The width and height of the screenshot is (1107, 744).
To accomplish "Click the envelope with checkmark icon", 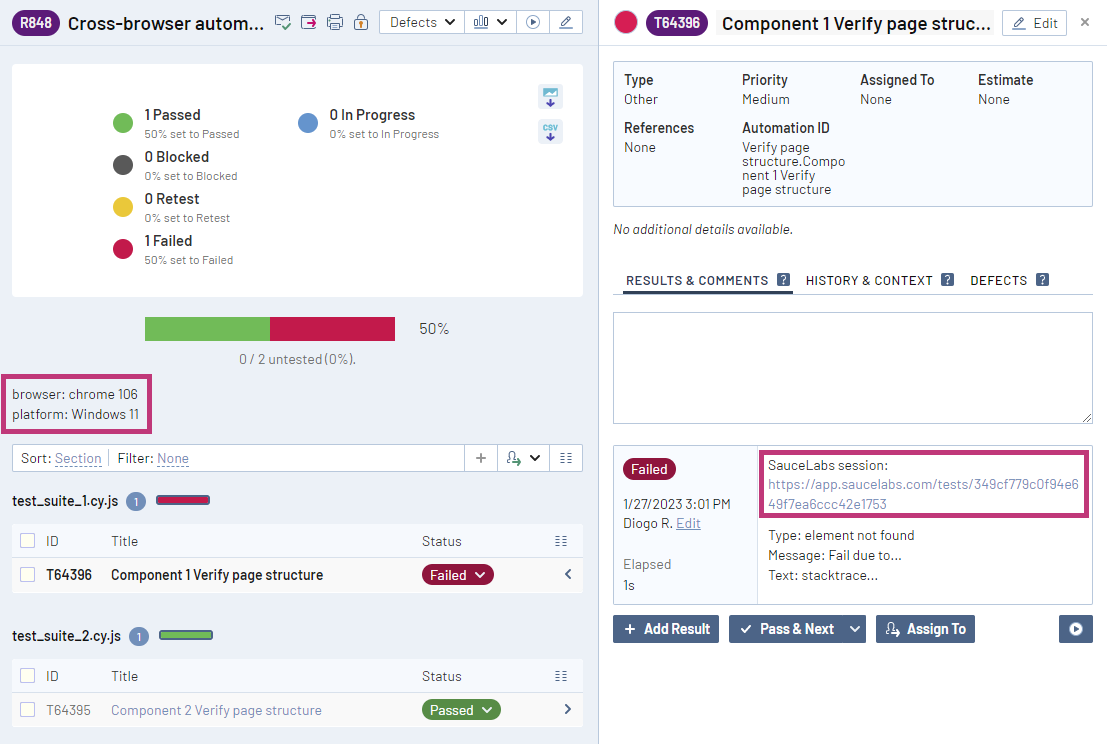I will [x=283, y=22].
